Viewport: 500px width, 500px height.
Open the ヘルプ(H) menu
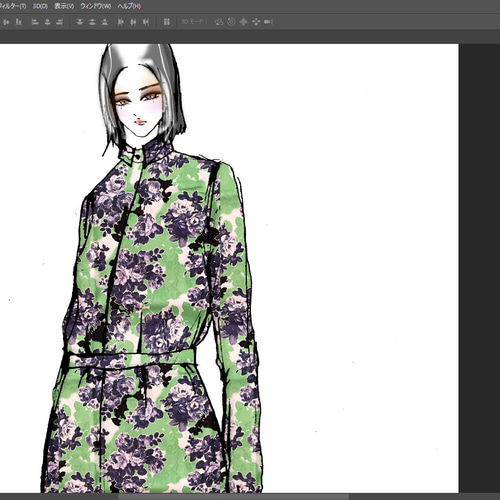[129, 6]
